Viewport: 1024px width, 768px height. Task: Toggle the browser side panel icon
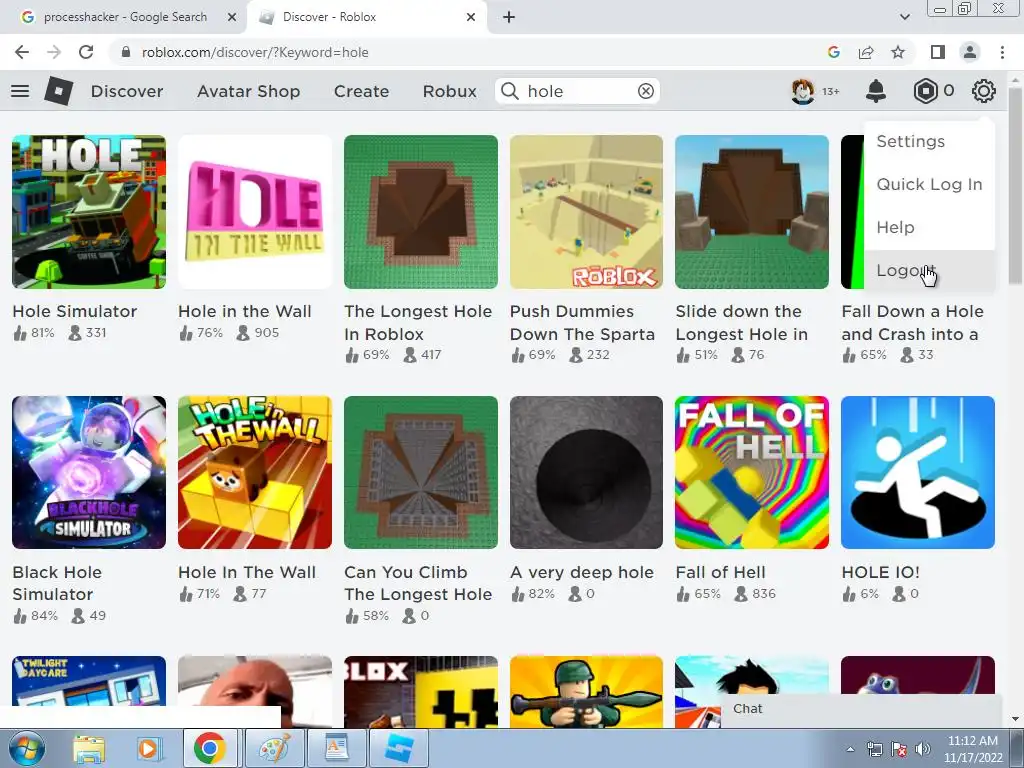(x=937, y=52)
